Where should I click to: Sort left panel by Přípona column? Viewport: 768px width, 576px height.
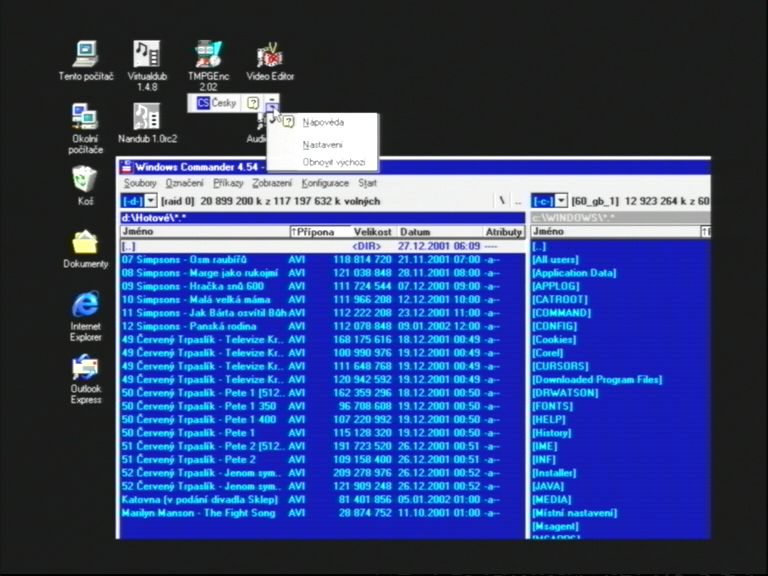tap(320, 232)
